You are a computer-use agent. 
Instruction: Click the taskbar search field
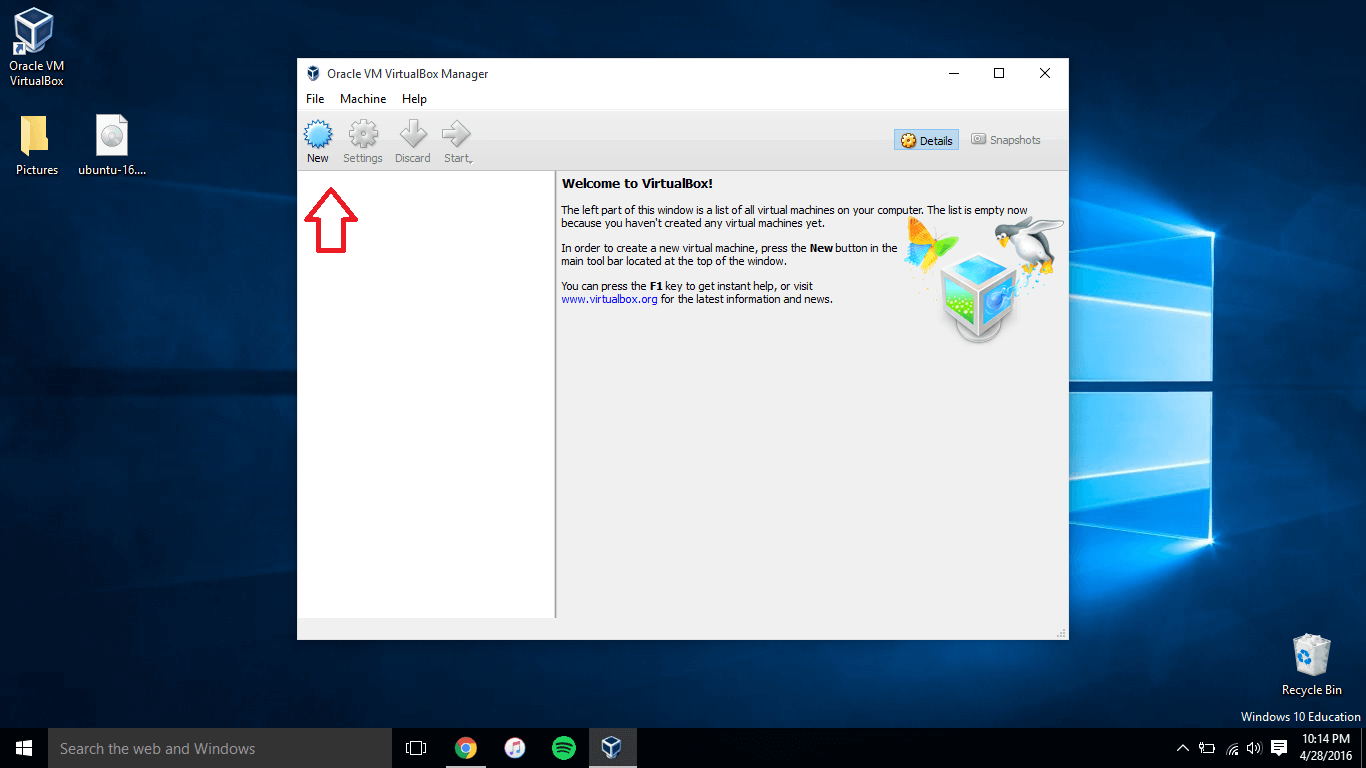[x=220, y=747]
